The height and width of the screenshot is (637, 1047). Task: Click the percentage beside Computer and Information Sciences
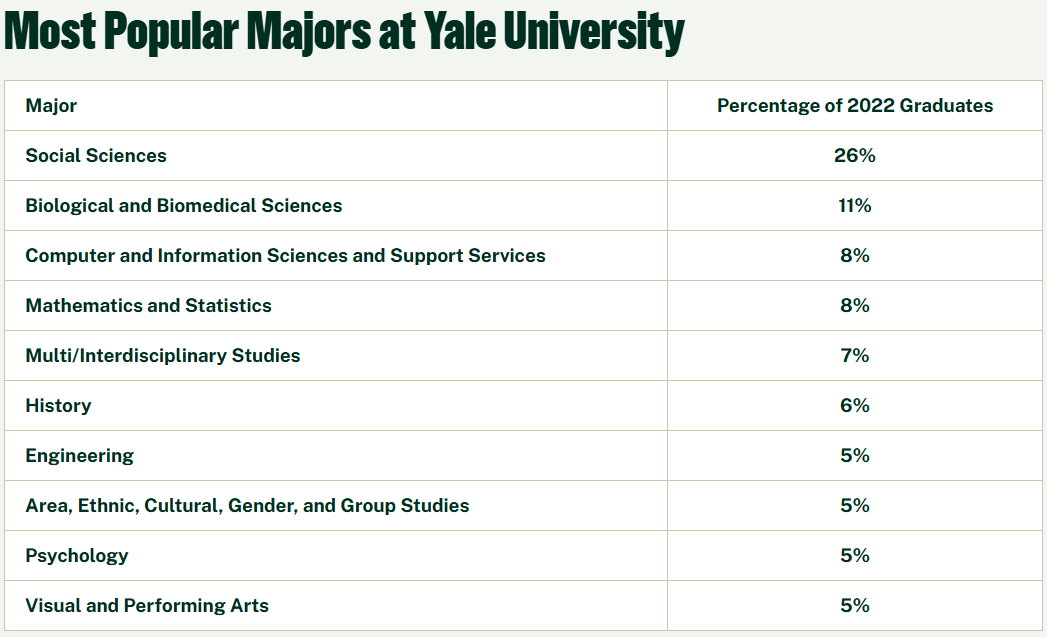point(855,256)
